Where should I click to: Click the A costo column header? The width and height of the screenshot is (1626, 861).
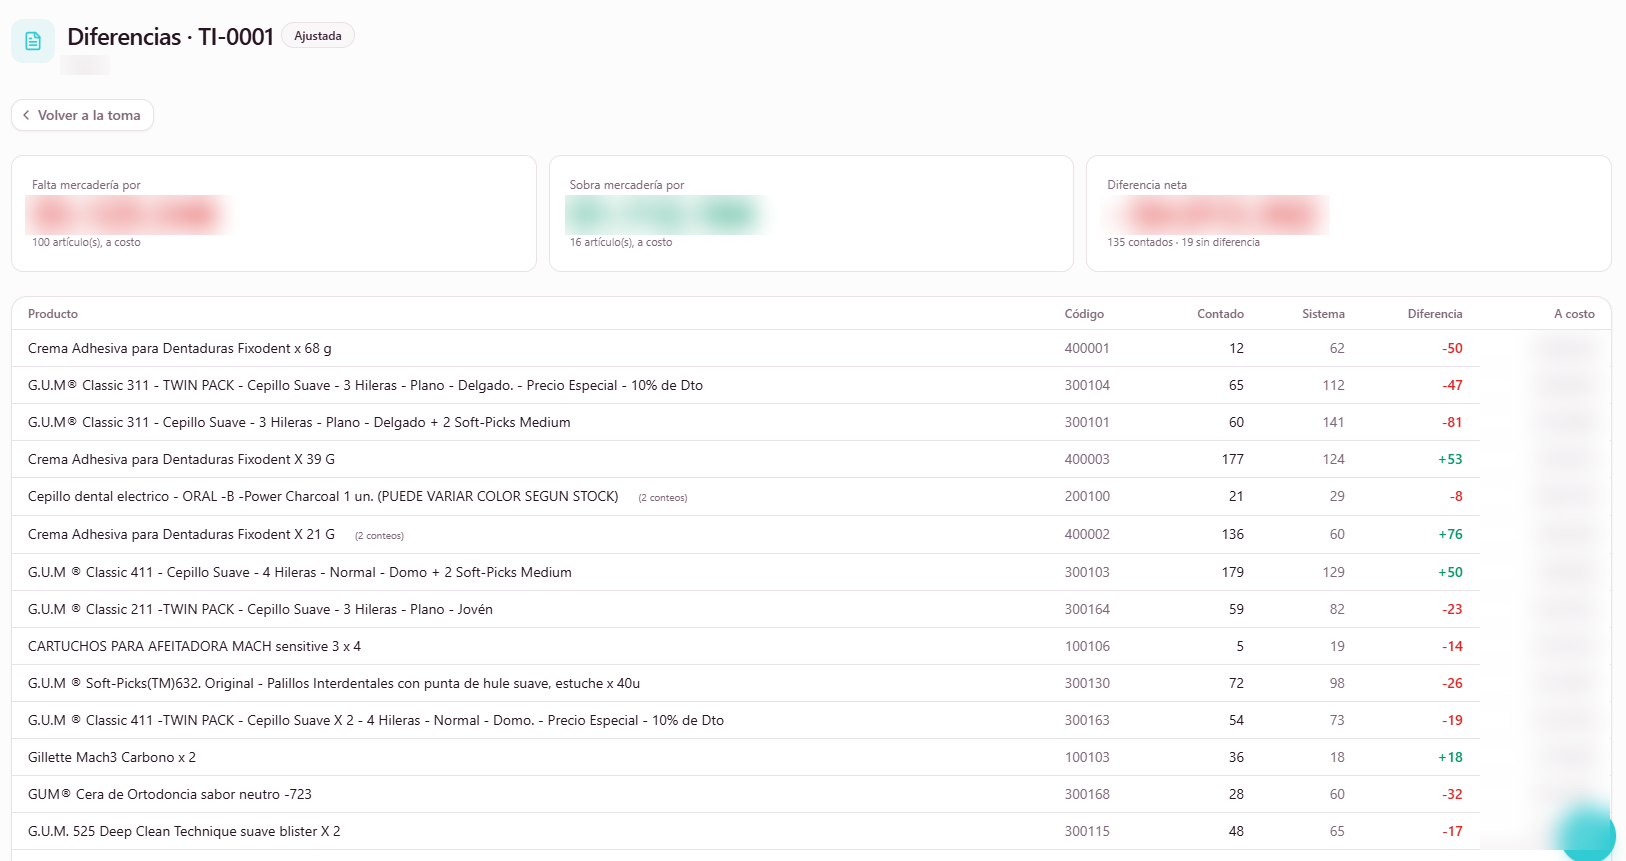1574,314
